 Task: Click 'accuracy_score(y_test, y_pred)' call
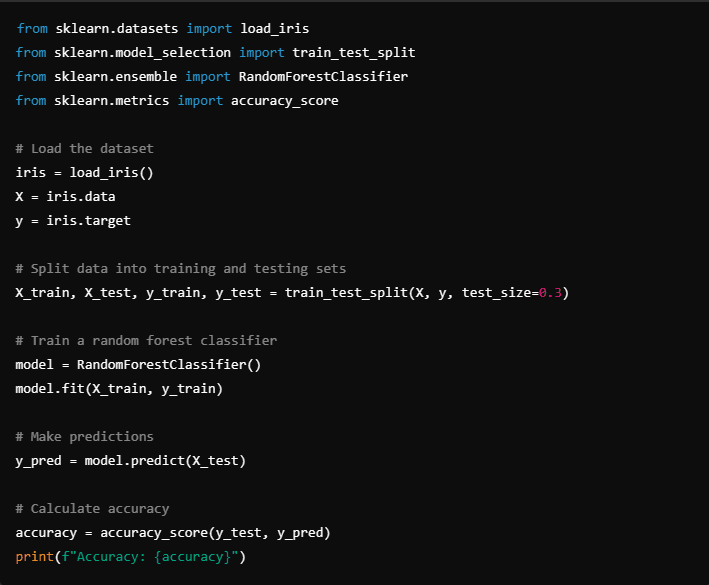click(x=215, y=533)
